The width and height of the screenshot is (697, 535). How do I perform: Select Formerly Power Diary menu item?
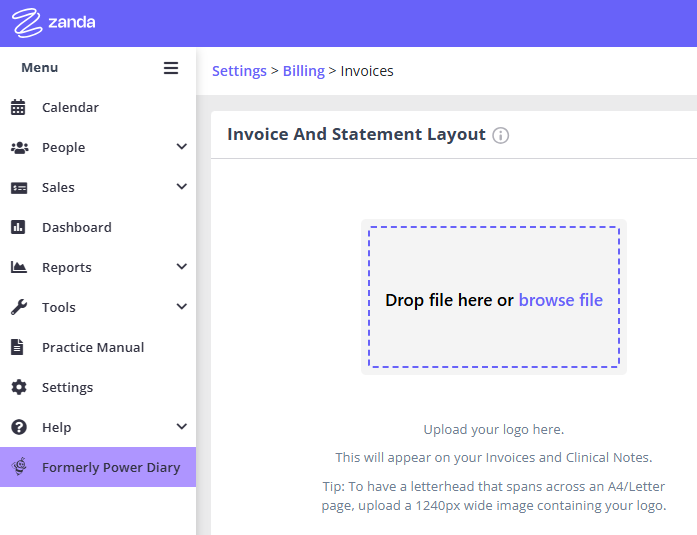[x=98, y=467]
